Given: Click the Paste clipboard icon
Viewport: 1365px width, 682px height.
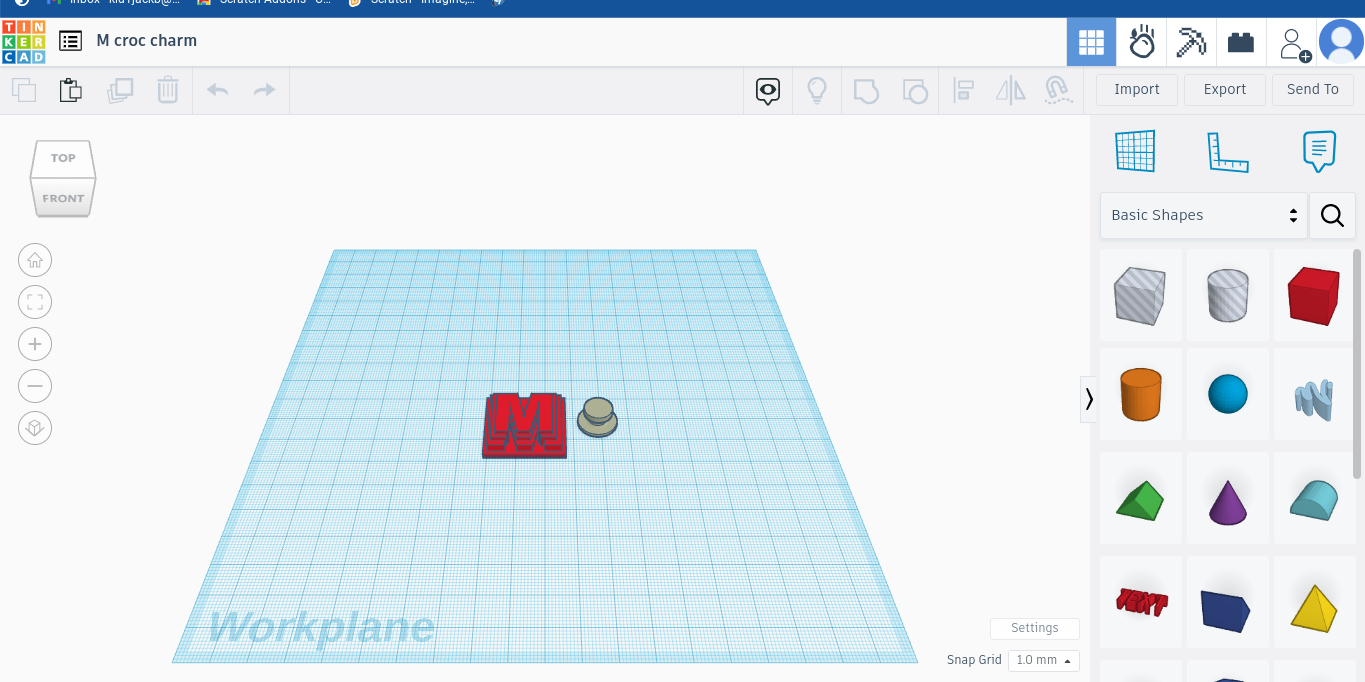Looking at the screenshot, I should [71, 90].
